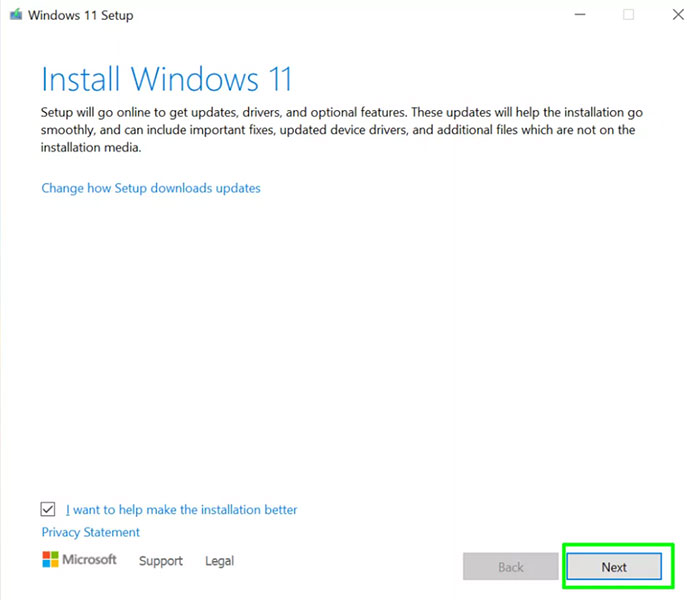700x600 pixels.
Task: Close the Windows 11 Setup window
Action: point(678,15)
